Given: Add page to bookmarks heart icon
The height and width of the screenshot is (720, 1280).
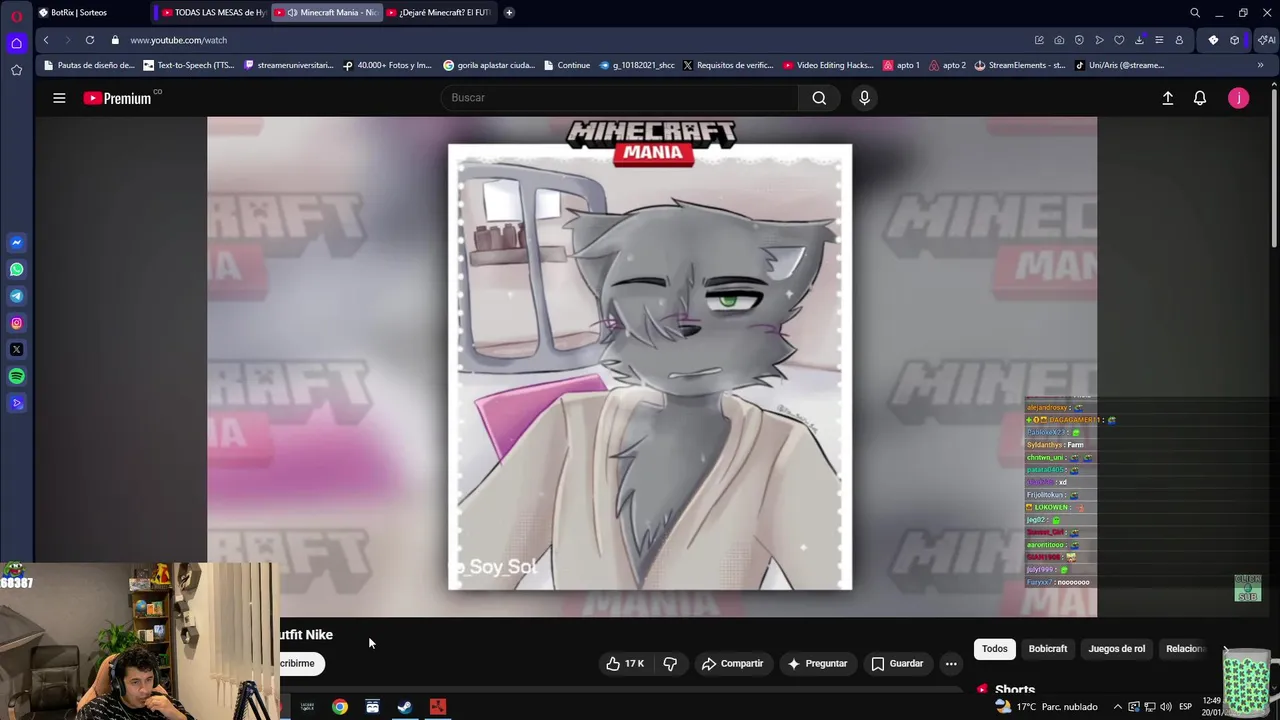Looking at the screenshot, I should click(1119, 40).
